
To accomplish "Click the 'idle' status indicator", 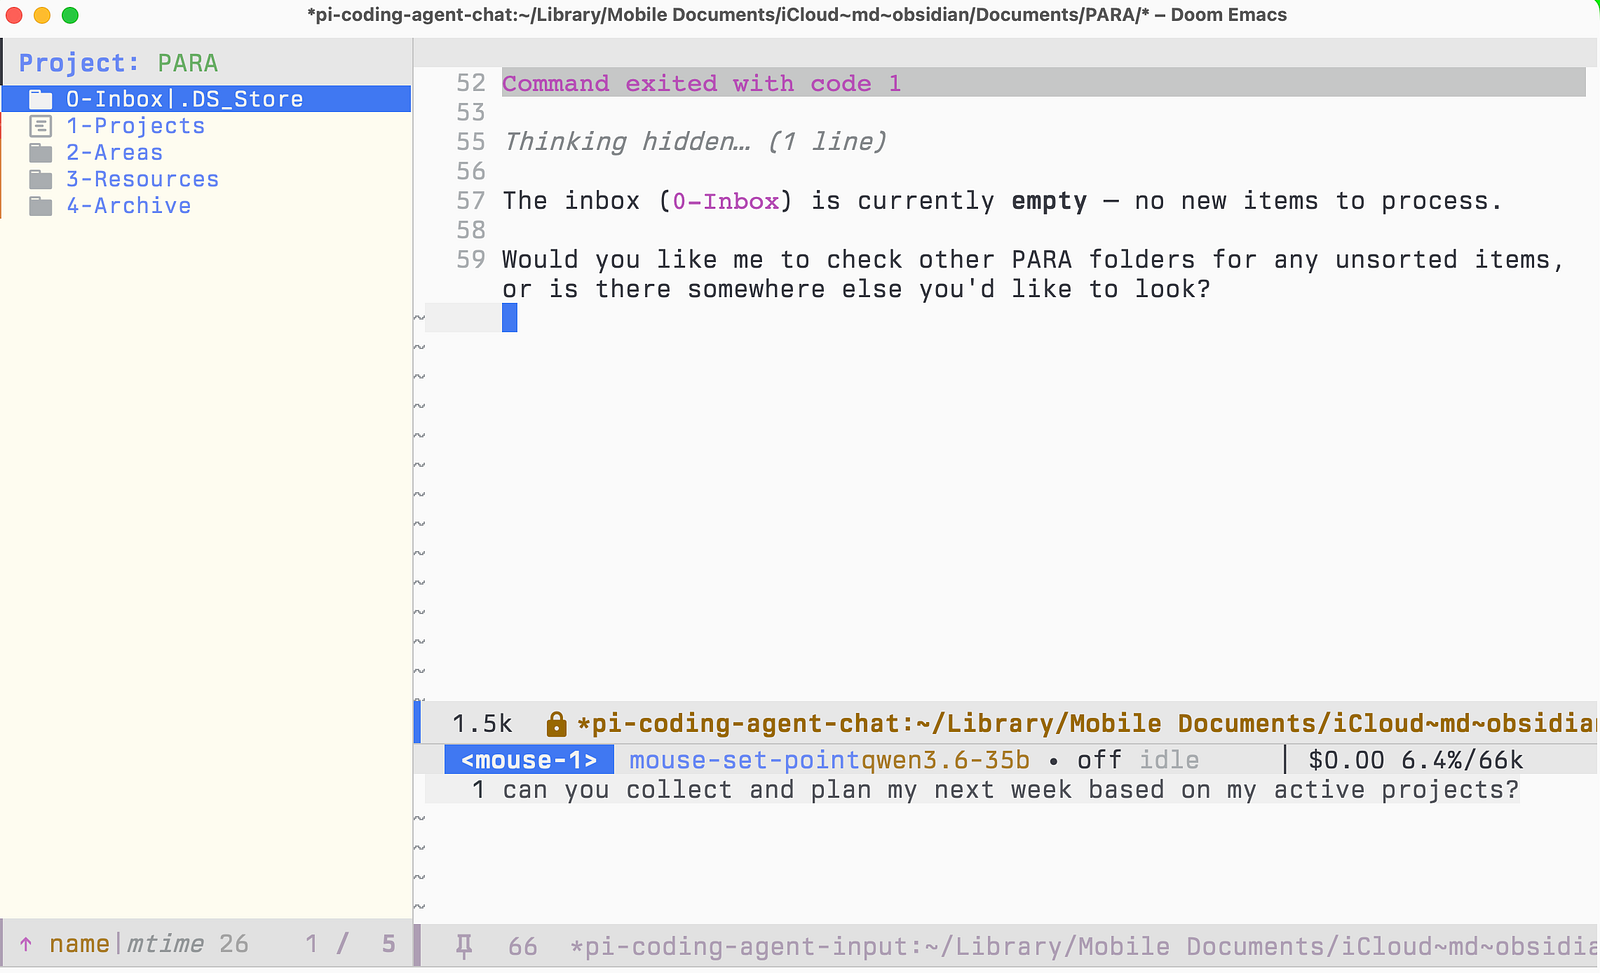I will click(1169, 760).
